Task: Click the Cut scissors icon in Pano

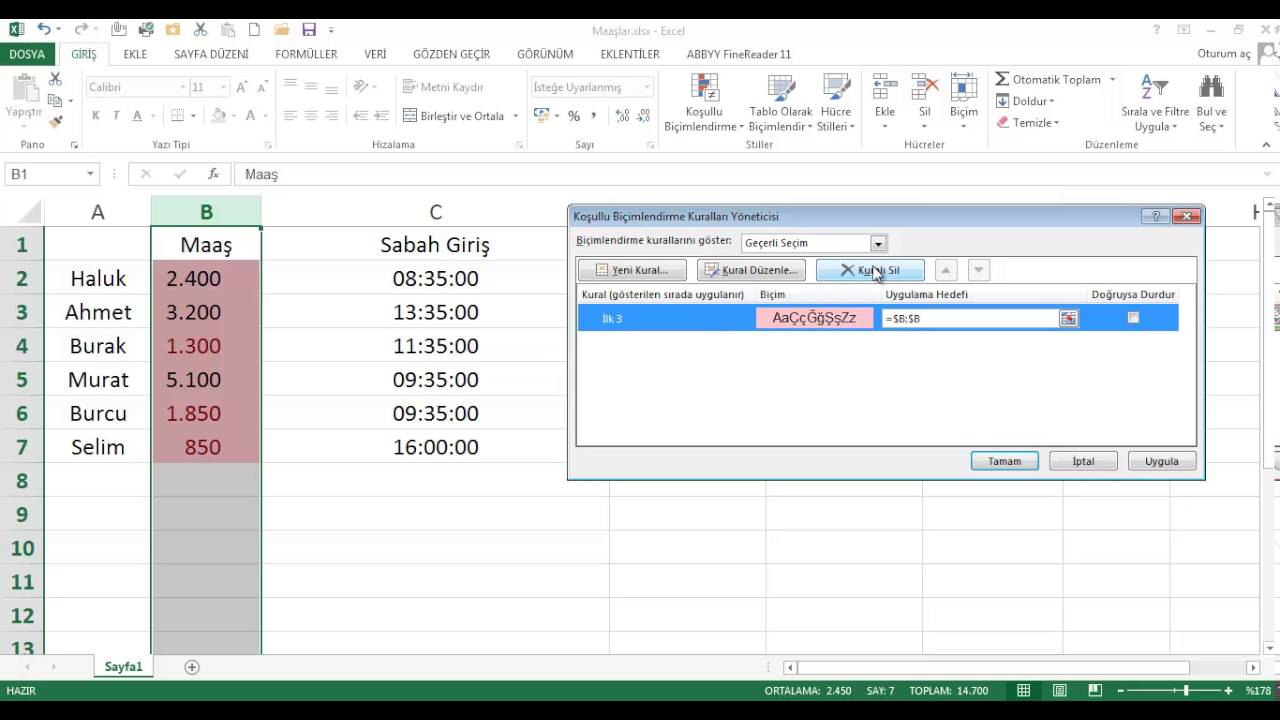Action: (x=55, y=79)
